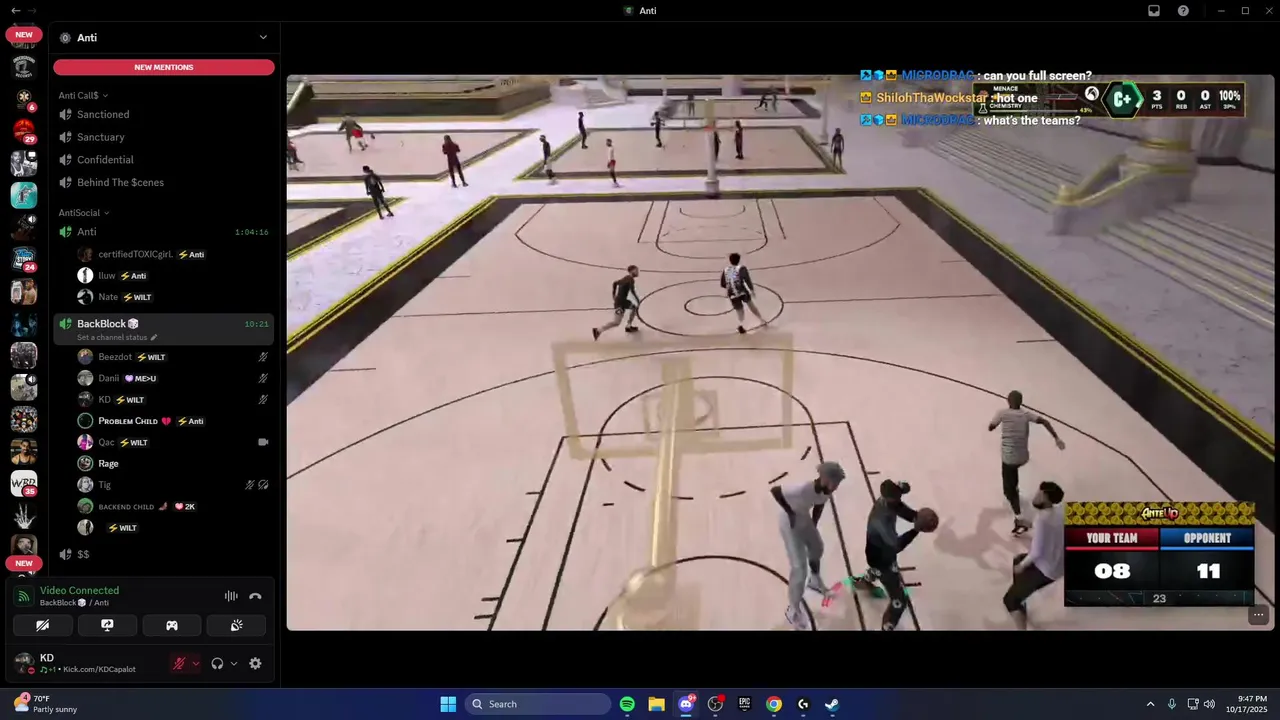Select user certifiedTOXICgirl. in Anti channel
Screen dimensions: 1280x720
(165, 254)
